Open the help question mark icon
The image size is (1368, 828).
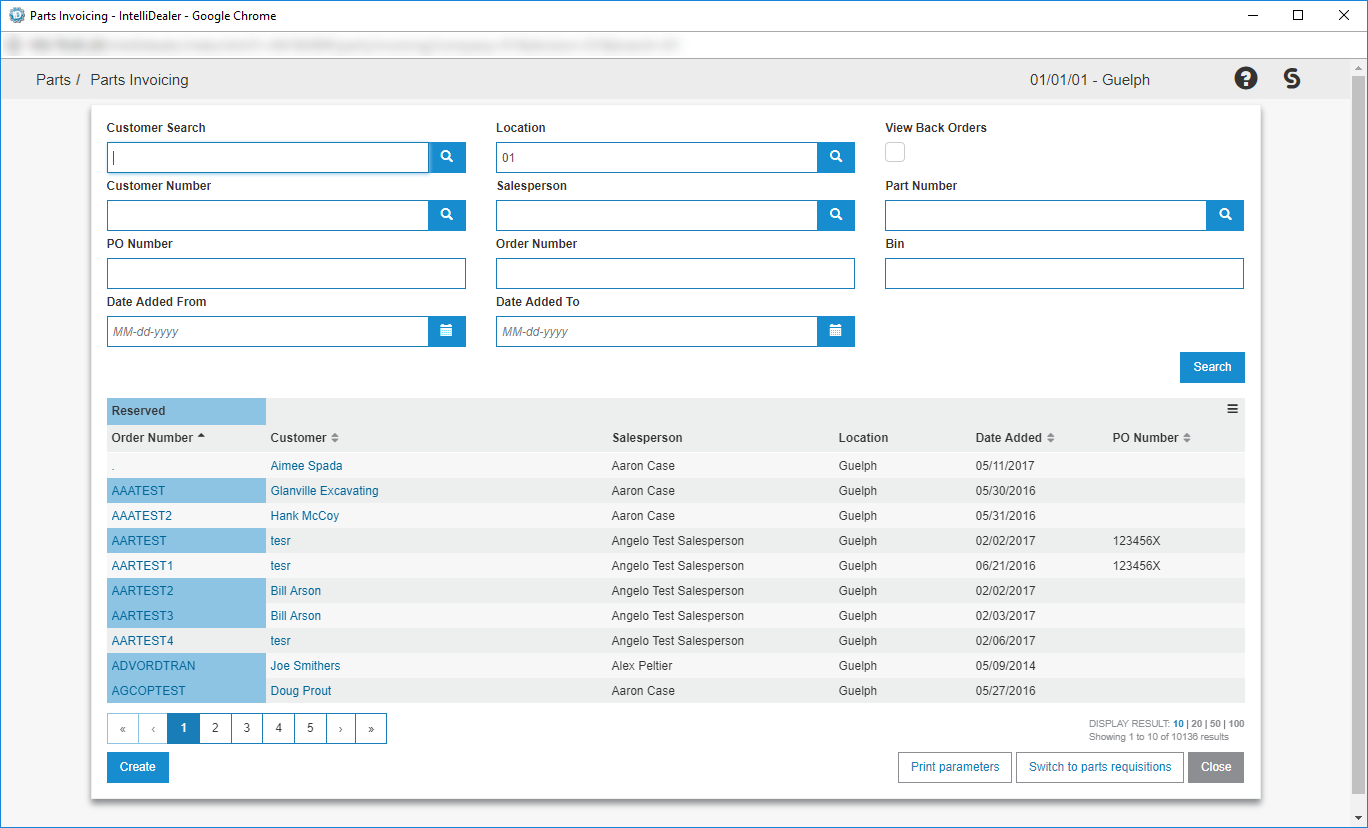coord(1246,78)
